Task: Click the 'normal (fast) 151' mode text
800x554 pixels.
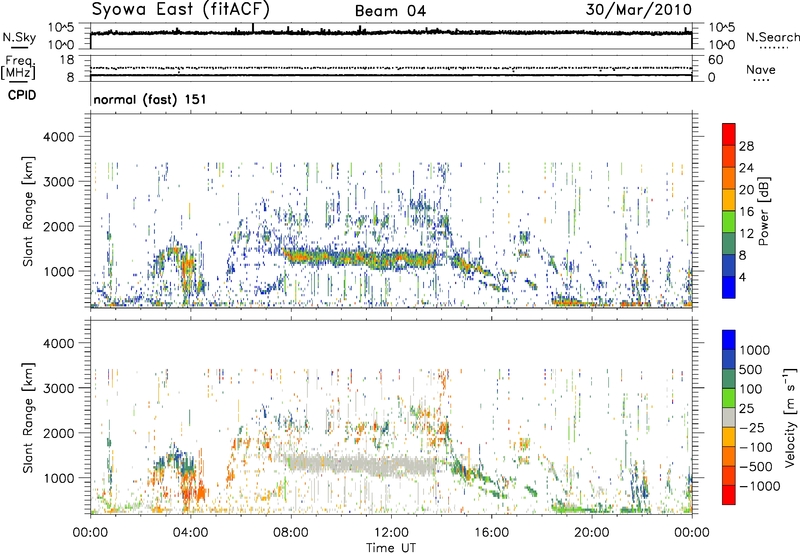Action: pyautogui.click(x=150, y=99)
